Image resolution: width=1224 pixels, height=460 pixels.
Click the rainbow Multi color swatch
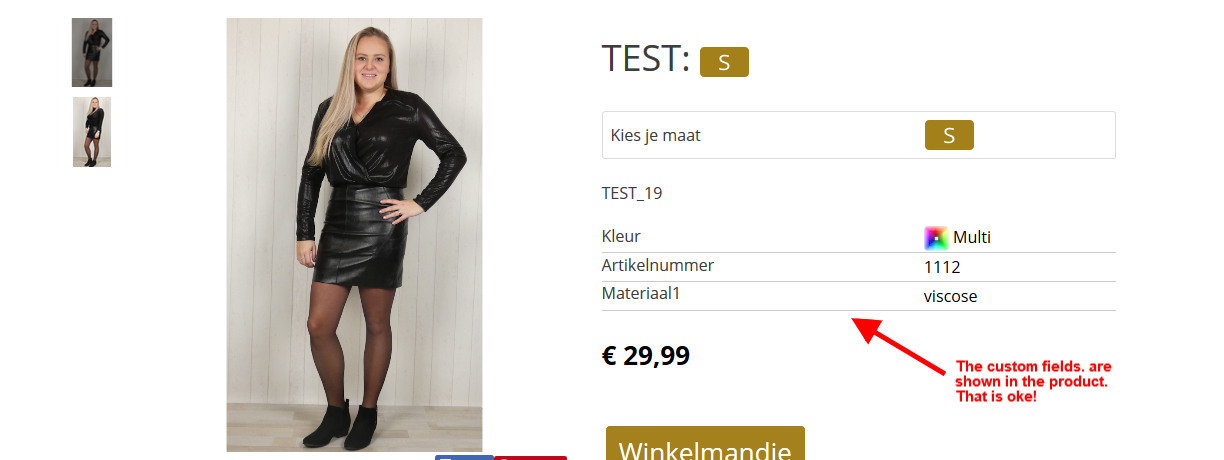coord(936,238)
